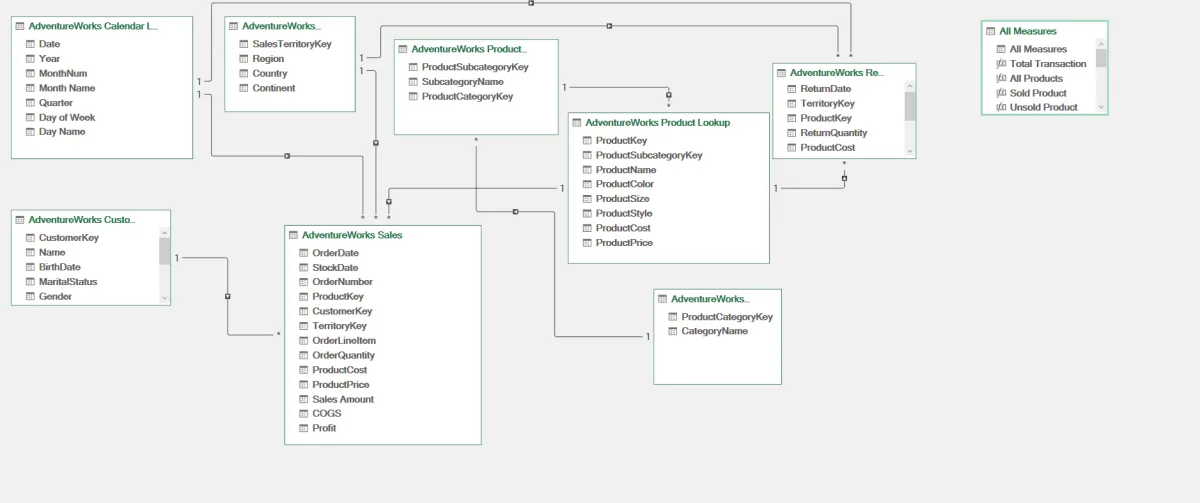
Task: Click the column icon next to CategoryName
Action: point(672,331)
